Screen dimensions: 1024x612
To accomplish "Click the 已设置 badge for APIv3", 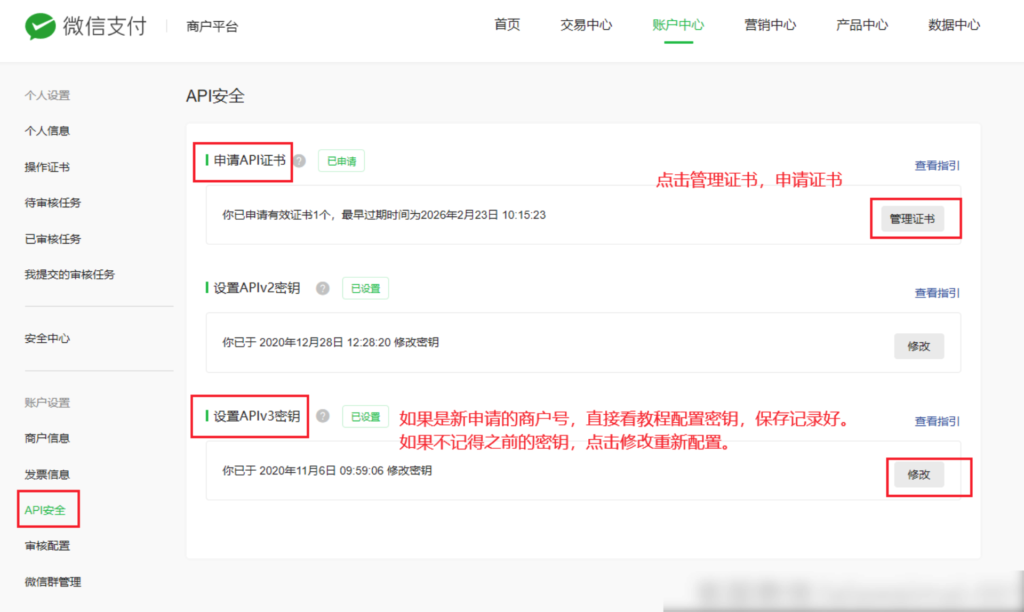I will pos(367,416).
